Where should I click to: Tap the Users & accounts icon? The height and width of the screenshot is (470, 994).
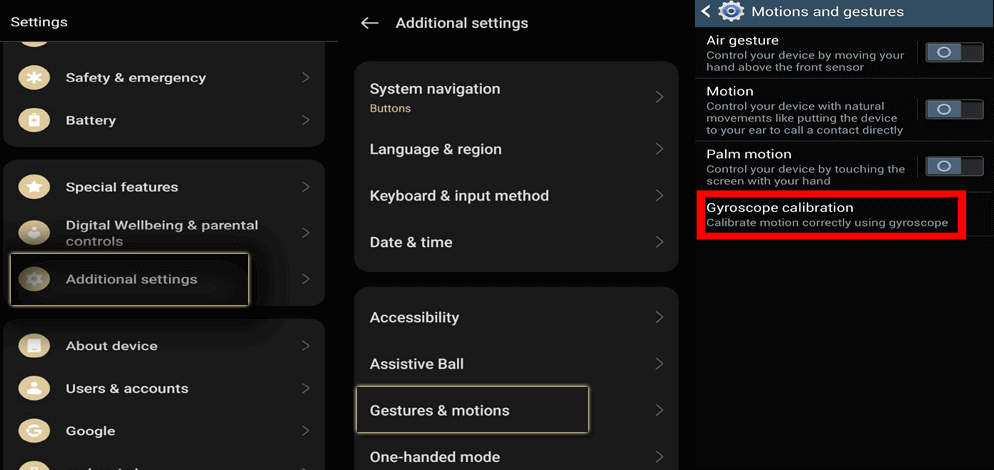click(34, 388)
